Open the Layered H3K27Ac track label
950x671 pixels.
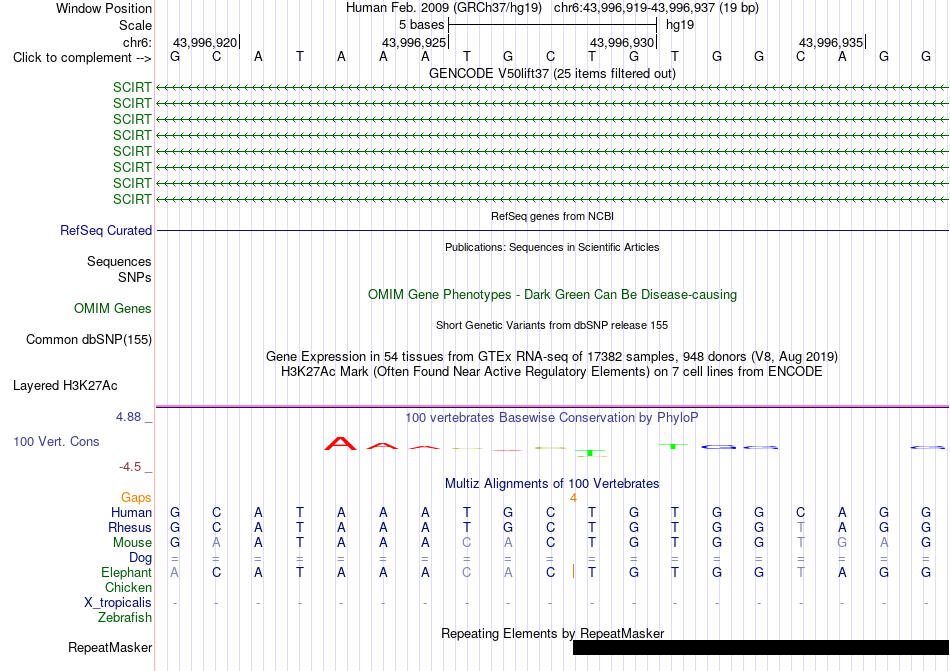65,385
